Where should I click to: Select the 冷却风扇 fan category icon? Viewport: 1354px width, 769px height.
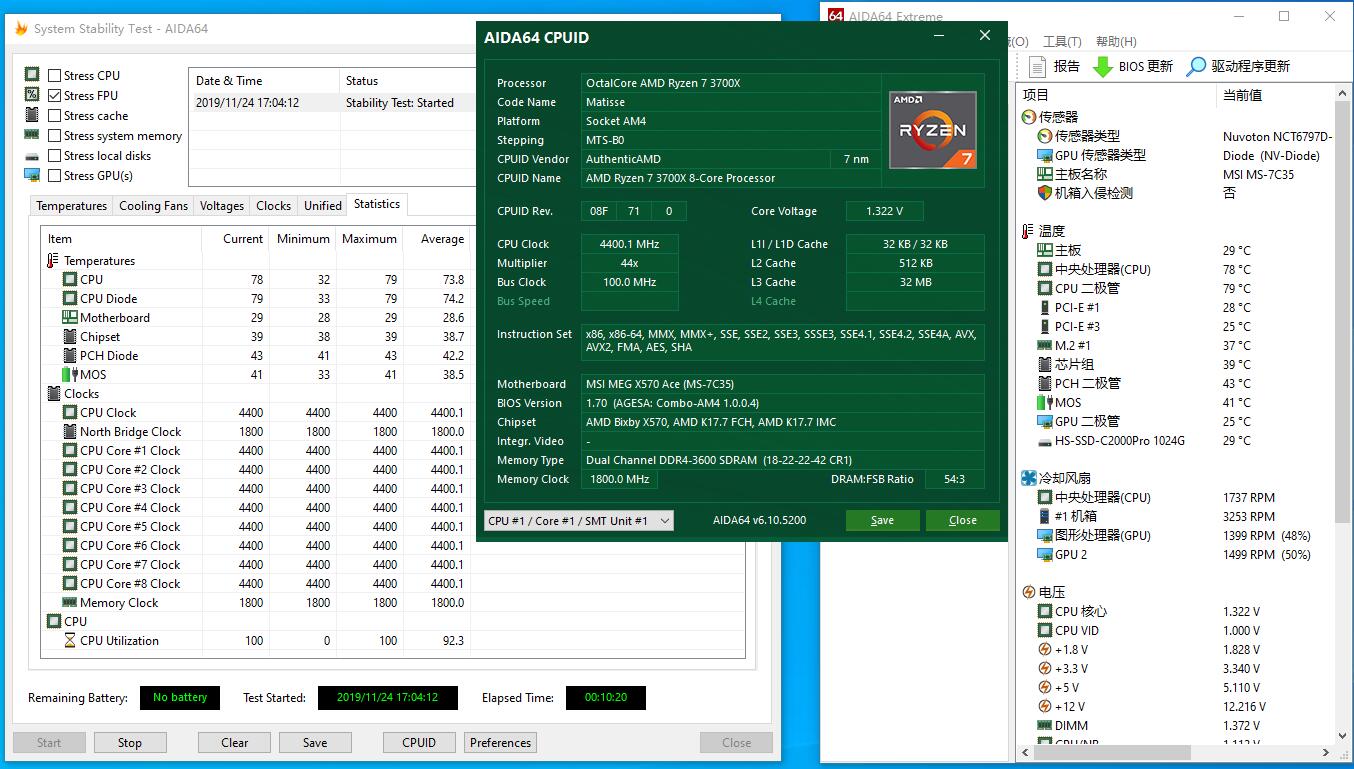click(1028, 478)
